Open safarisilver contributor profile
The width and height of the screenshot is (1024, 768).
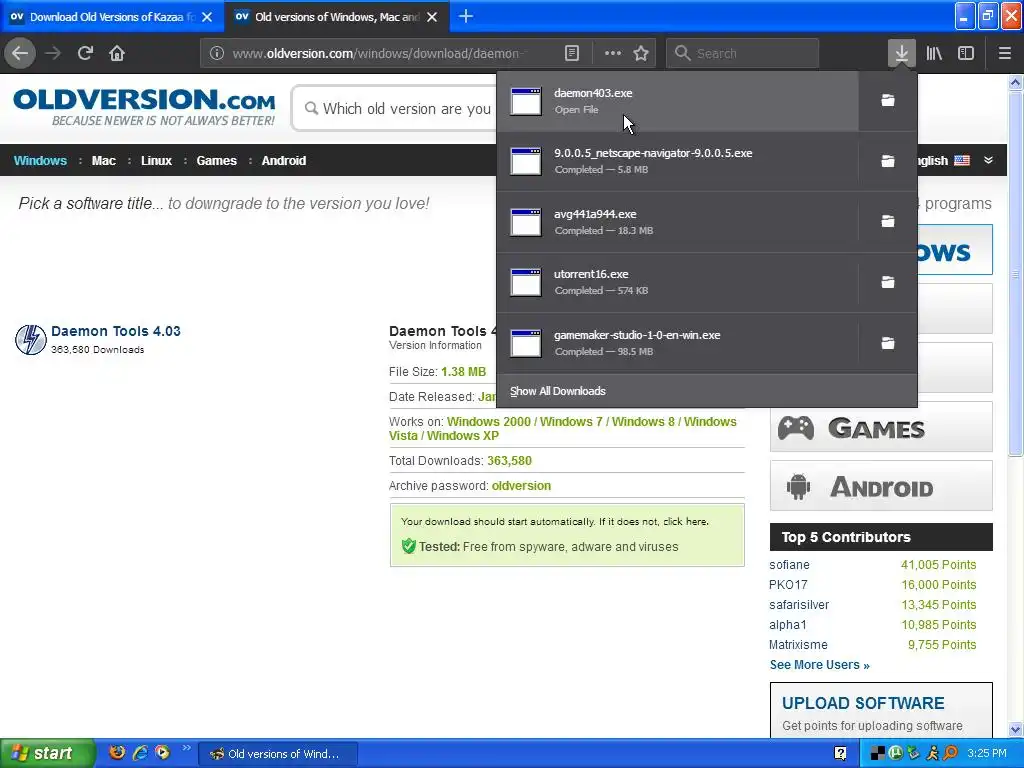tap(799, 605)
